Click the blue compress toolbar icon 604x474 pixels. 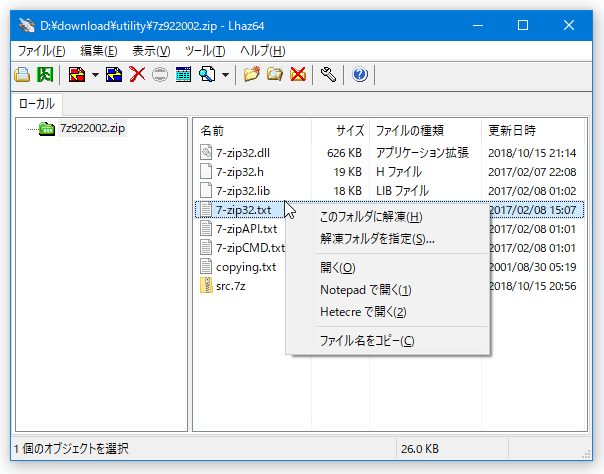pyautogui.click(x=114, y=74)
